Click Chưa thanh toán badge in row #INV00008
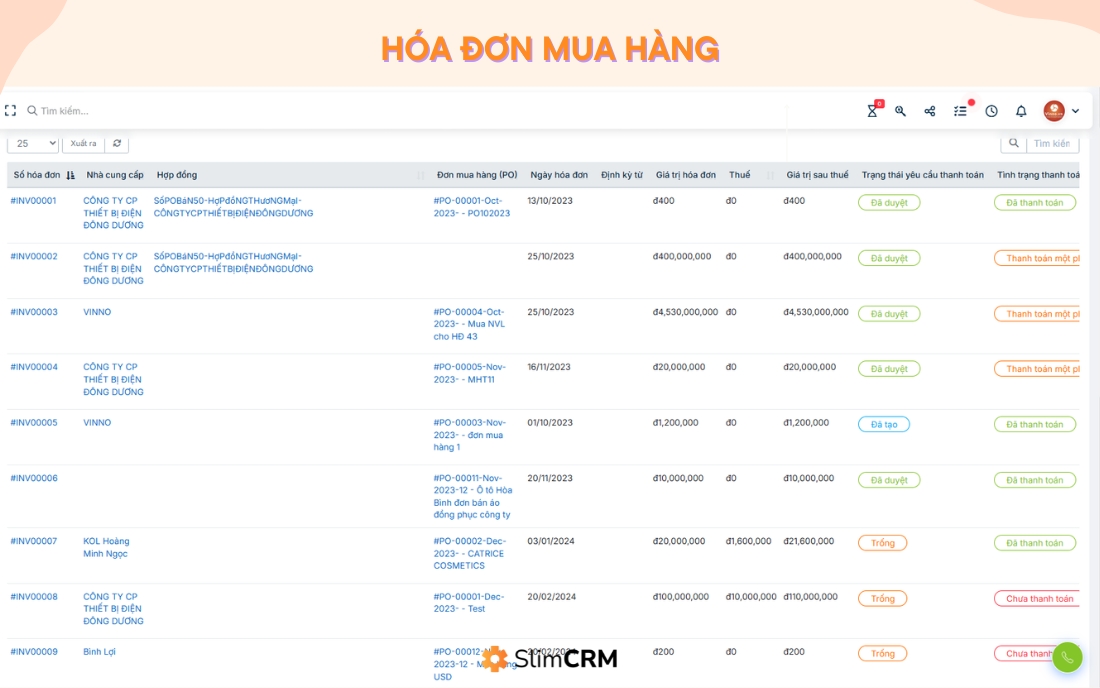The image size is (1100, 688). 1037,599
